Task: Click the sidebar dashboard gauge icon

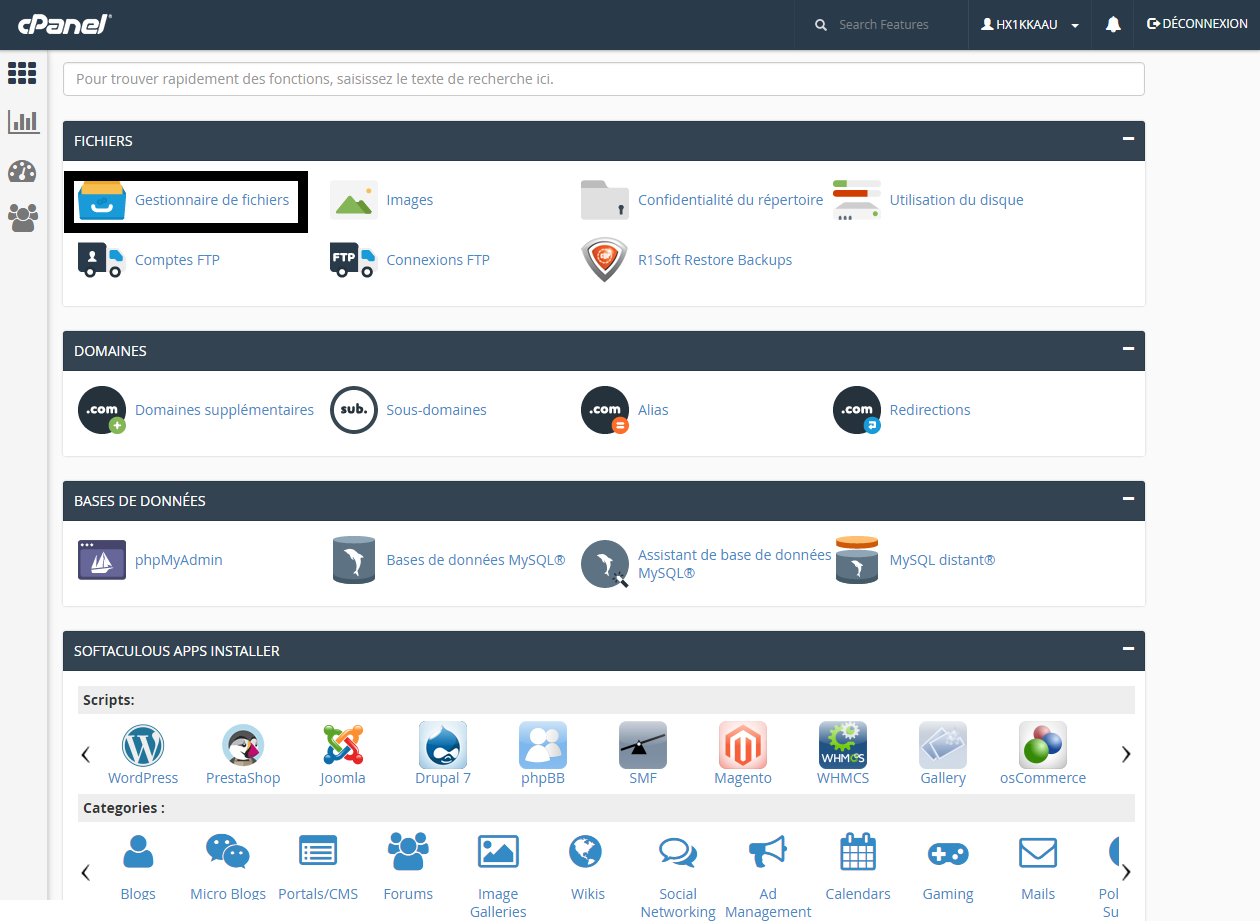Action: point(22,171)
